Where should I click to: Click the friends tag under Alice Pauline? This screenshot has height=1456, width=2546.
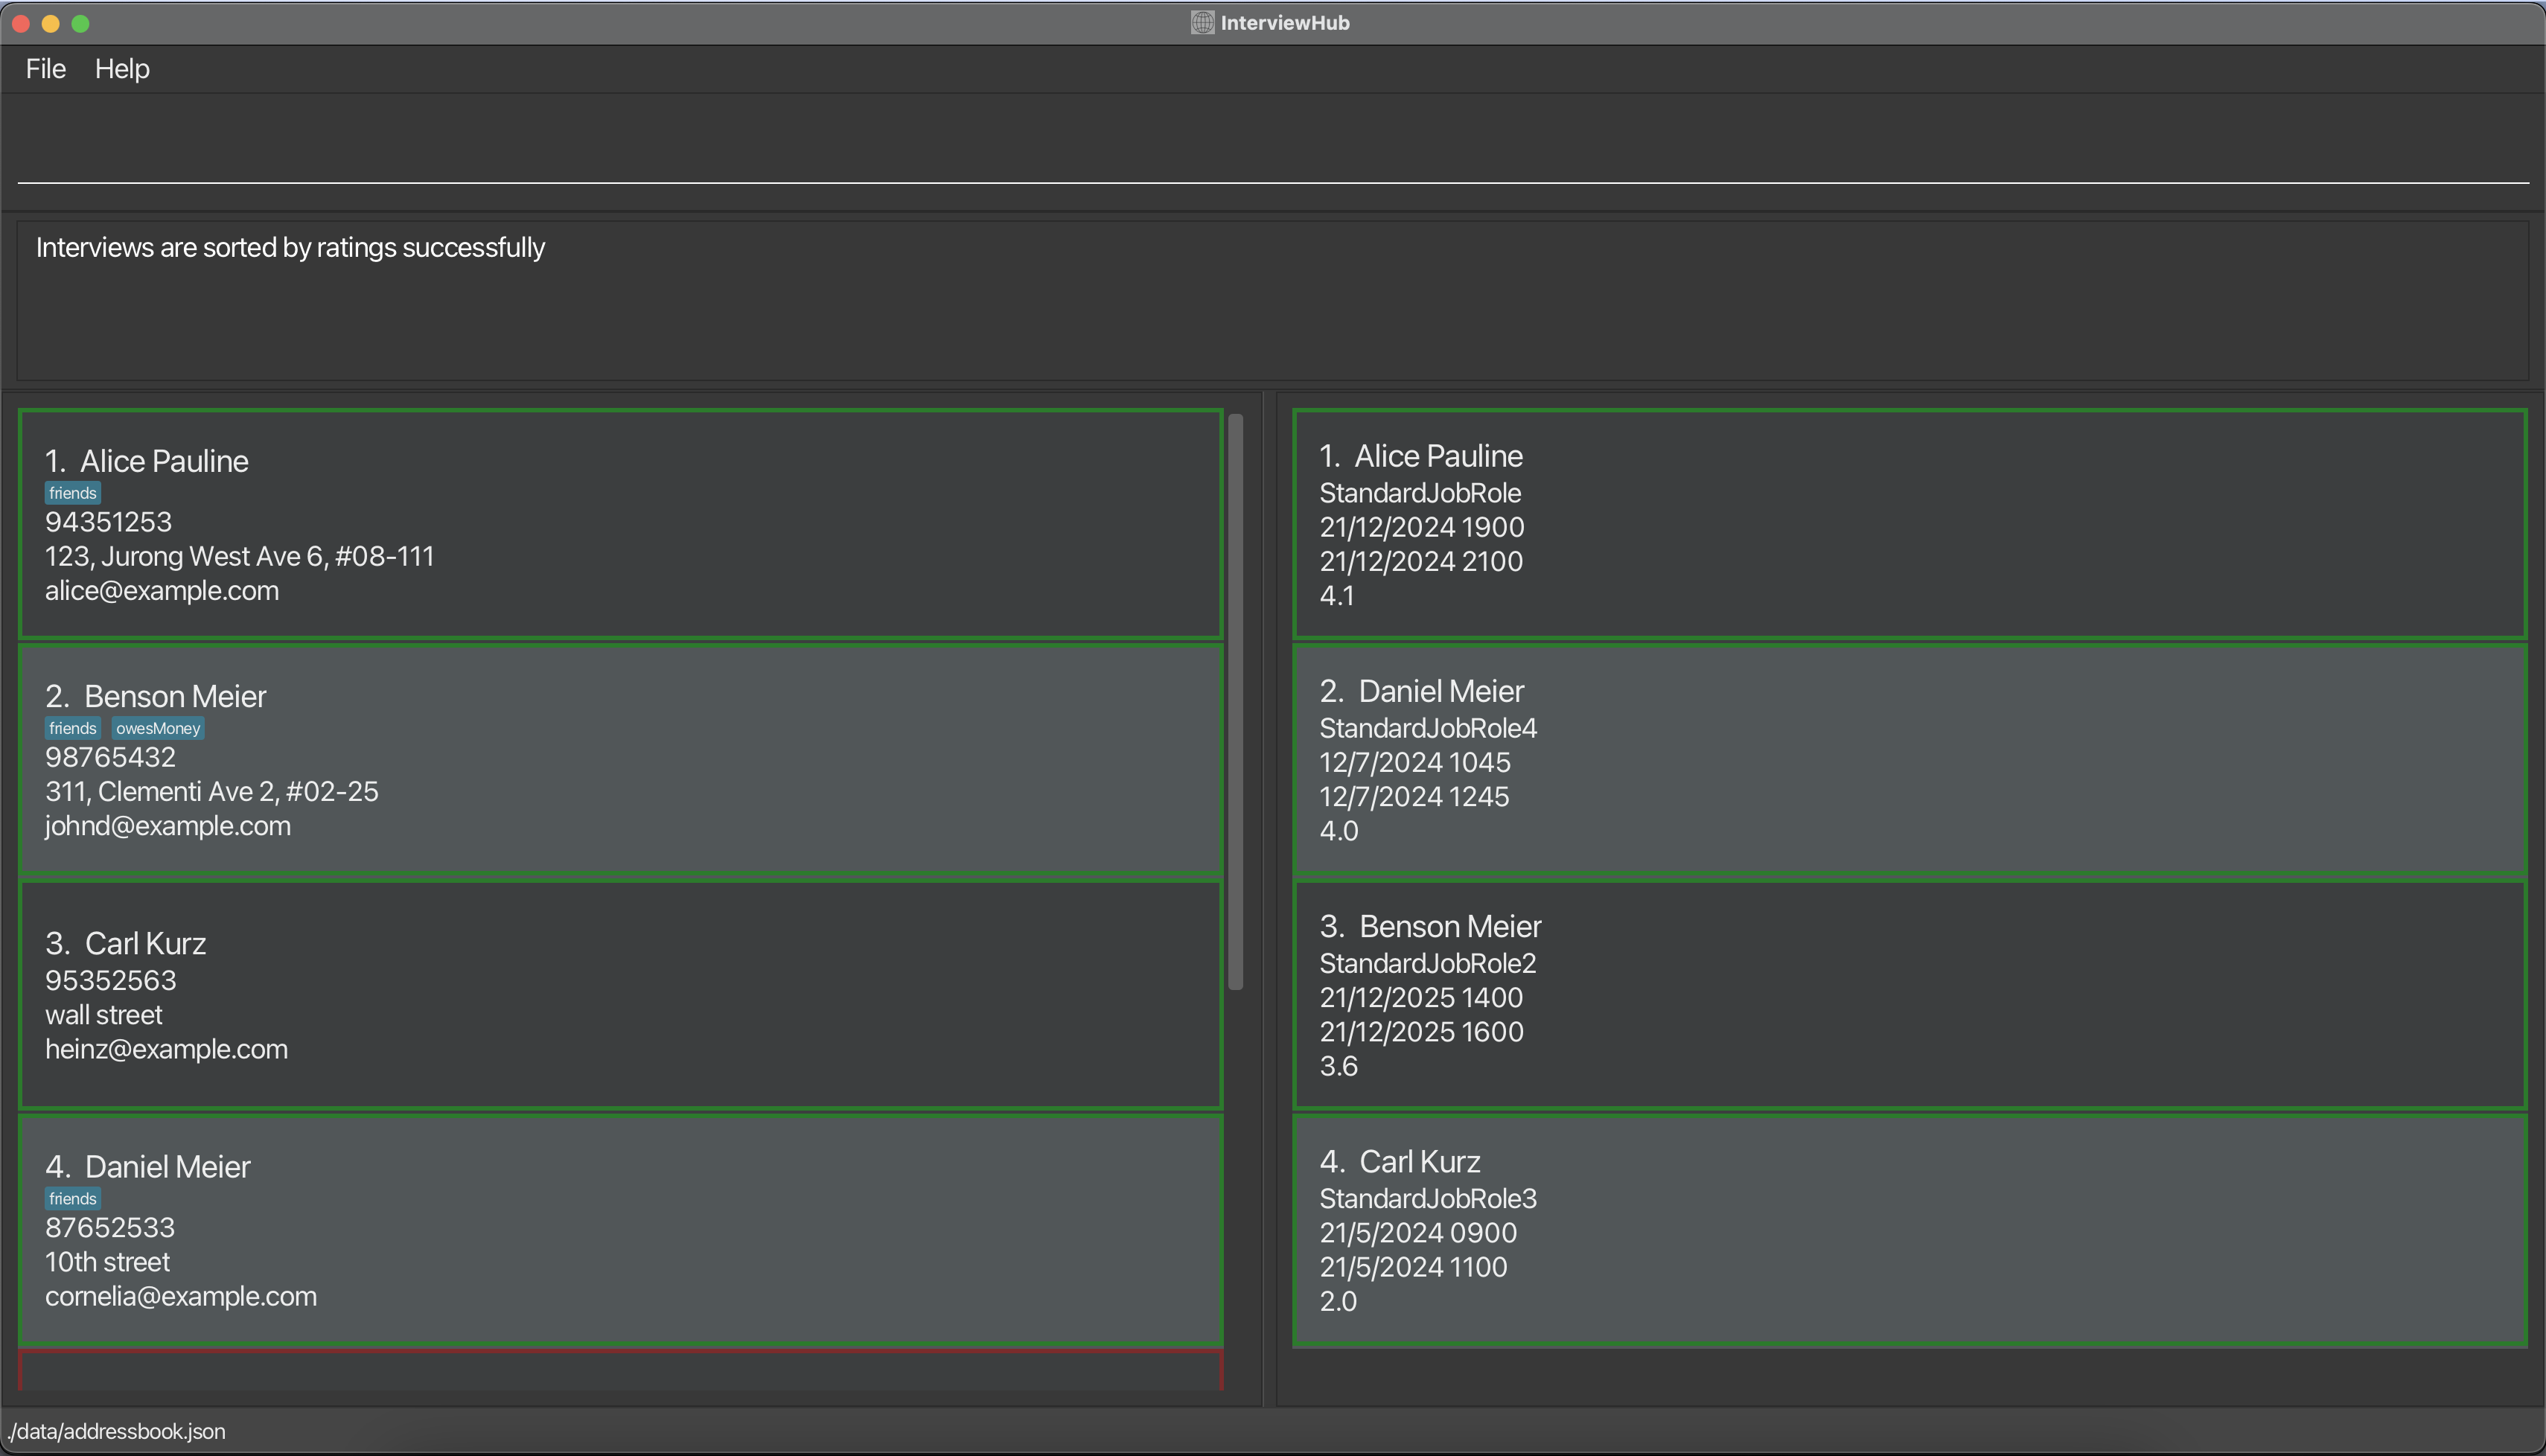pyautogui.click(x=73, y=493)
